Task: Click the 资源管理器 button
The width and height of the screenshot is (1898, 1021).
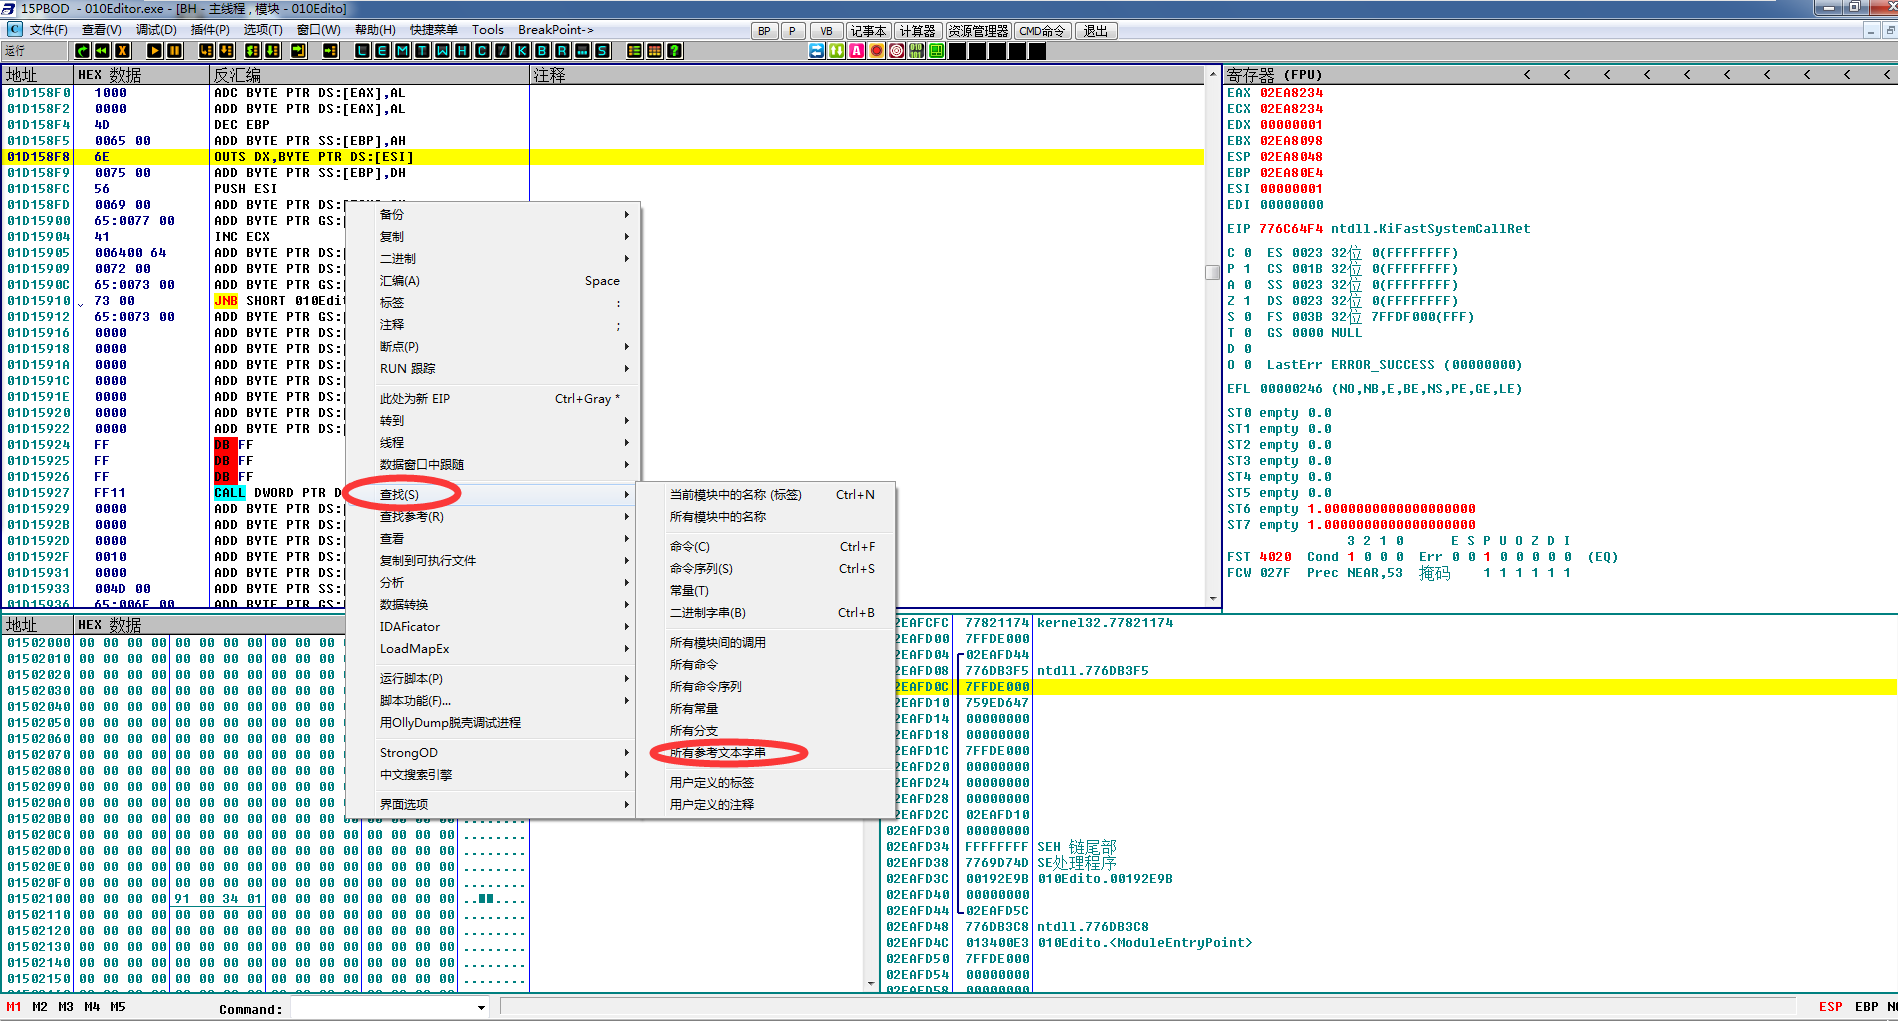Action: tap(978, 31)
